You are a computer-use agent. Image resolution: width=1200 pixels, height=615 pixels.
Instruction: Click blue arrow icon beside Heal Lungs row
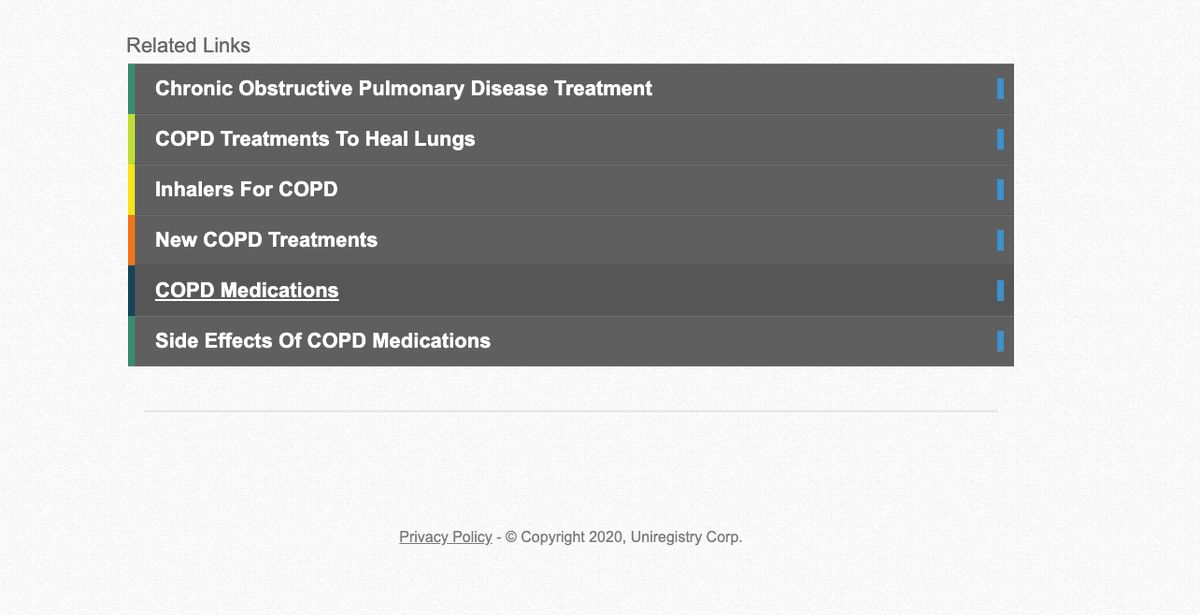pyautogui.click(x=1000, y=139)
